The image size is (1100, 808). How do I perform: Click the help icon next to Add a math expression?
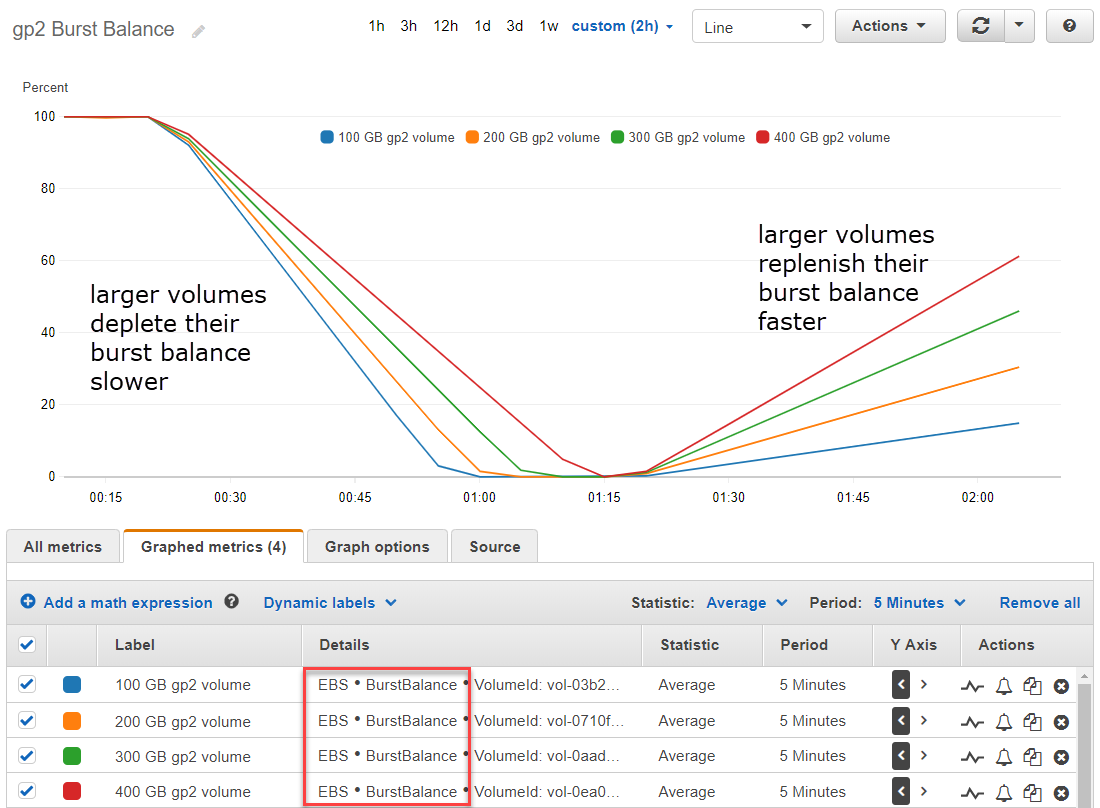tap(232, 602)
